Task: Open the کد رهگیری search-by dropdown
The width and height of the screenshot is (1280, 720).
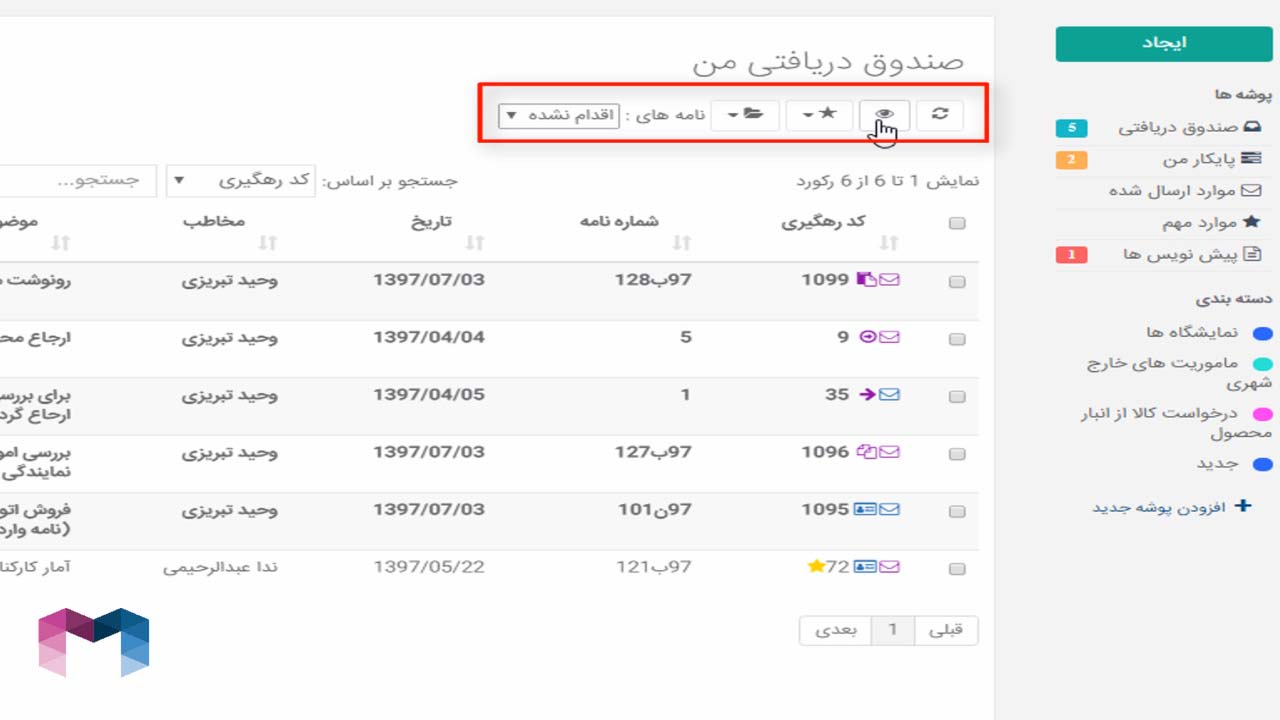Action: (x=240, y=181)
